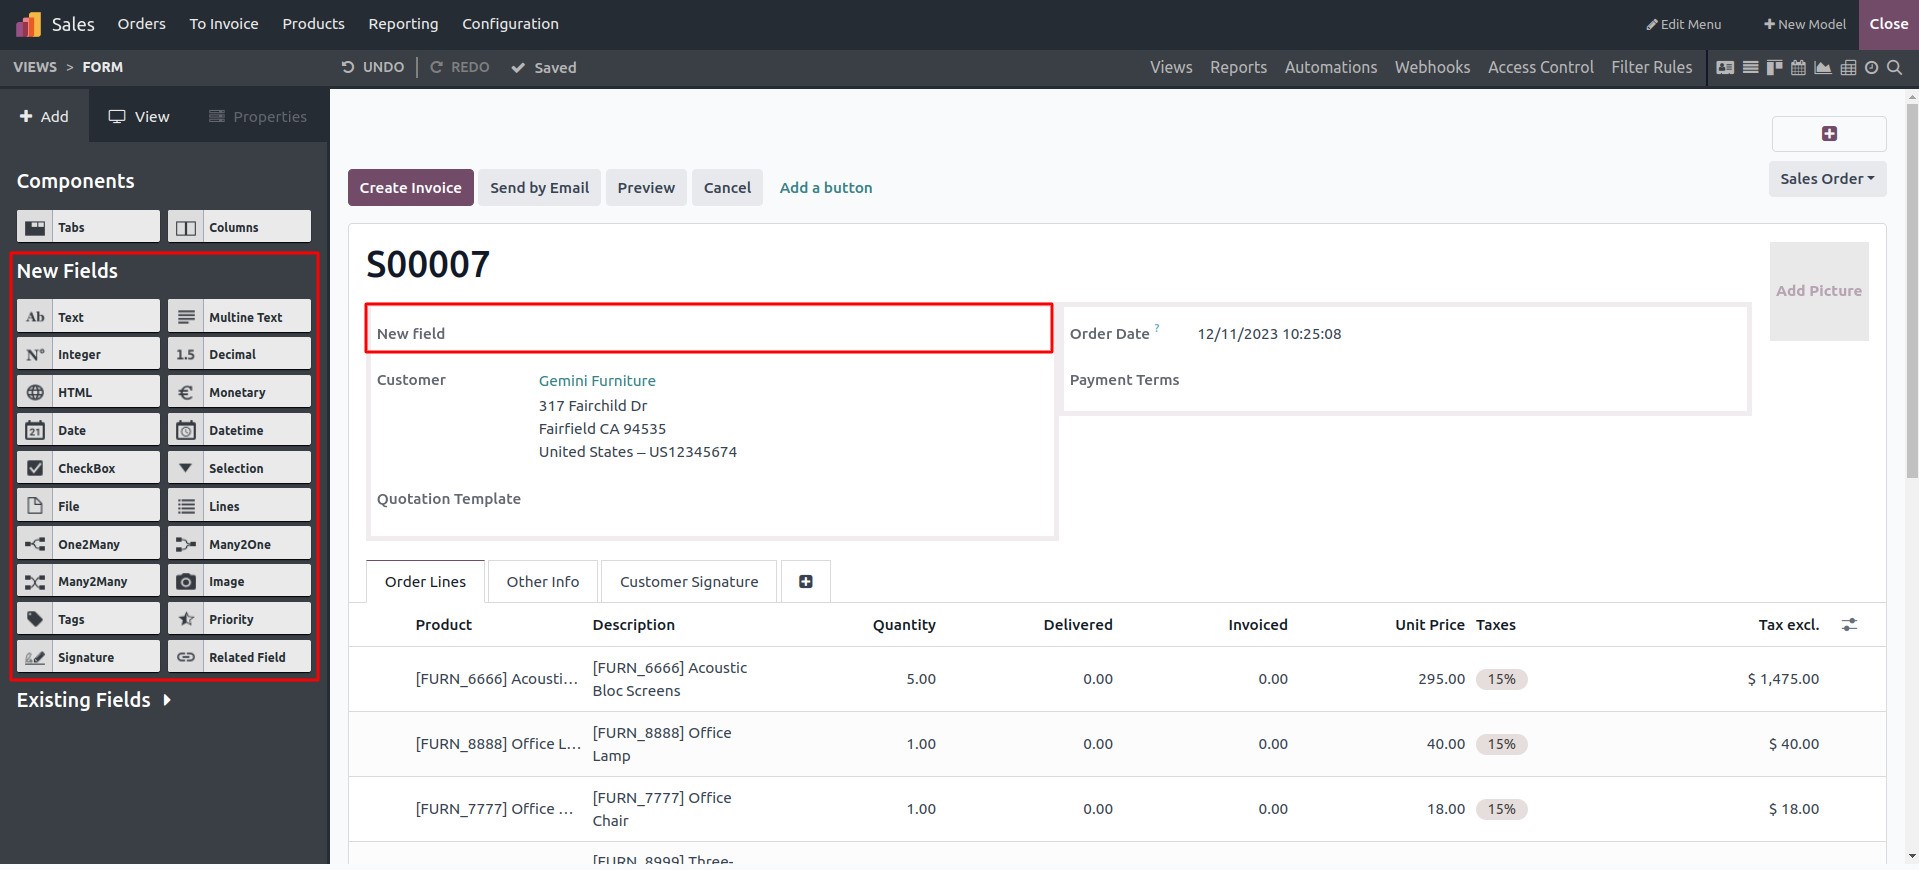The height and width of the screenshot is (870, 1919).
Task: Open the Reporting menu
Action: point(403,24)
